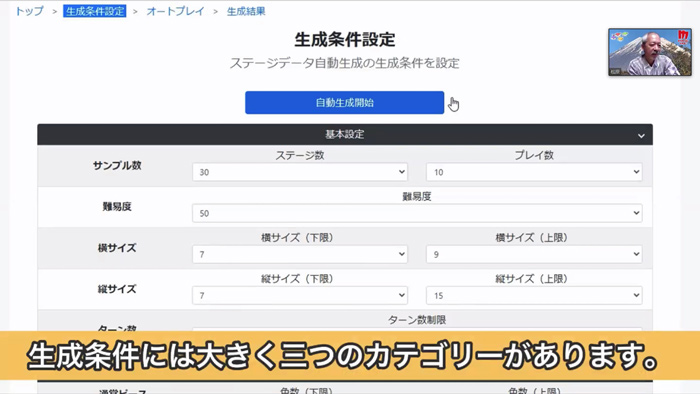Click the presenter webcam thumbnail
This screenshot has width=700, height=394.
coord(650,52)
